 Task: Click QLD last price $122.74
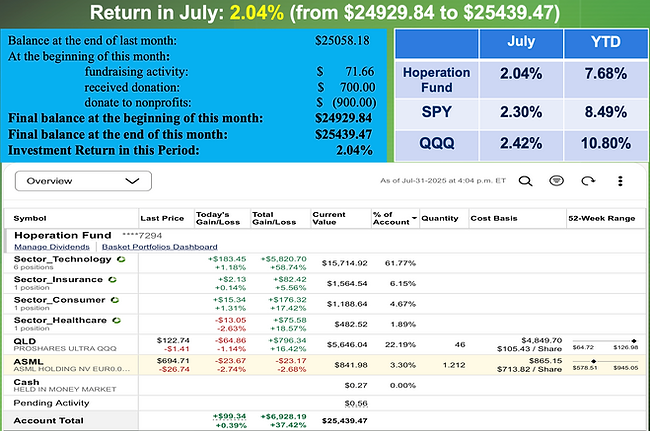(x=173, y=341)
